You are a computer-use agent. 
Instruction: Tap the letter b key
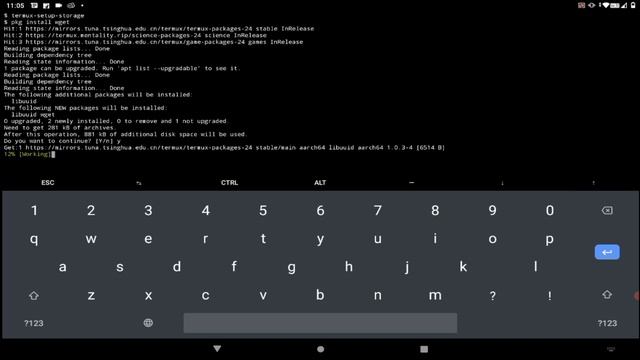click(320, 295)
